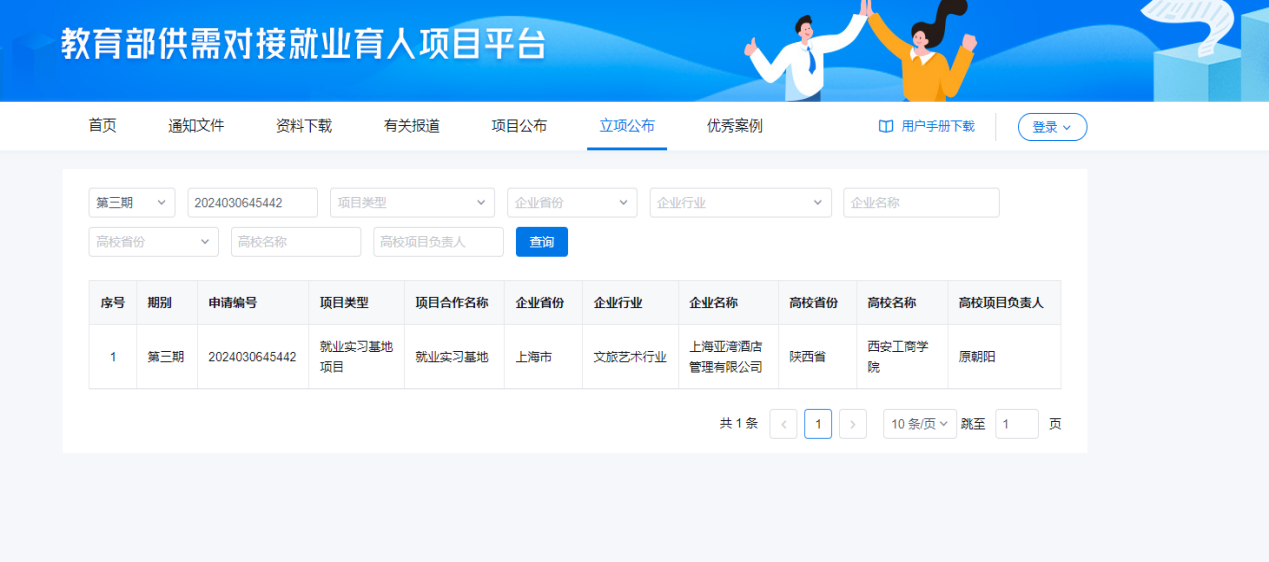
Task: Change the 10条/页 page size selector
Action: click(919, 424)
